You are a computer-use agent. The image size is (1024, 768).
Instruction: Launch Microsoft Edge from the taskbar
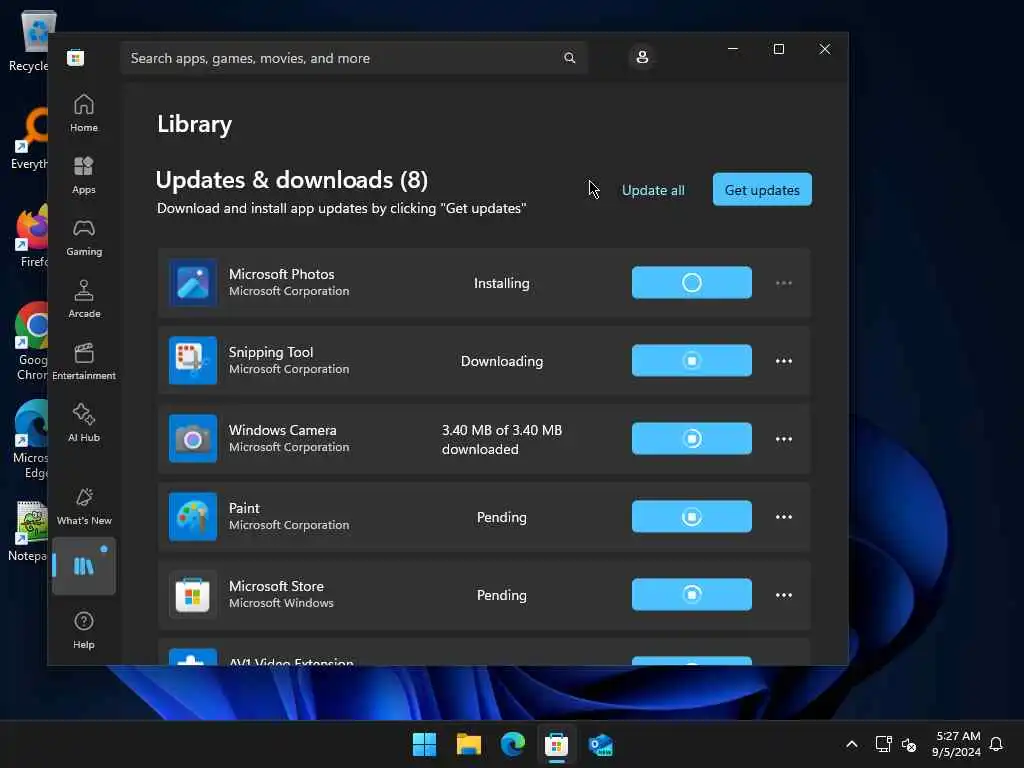tap(513, 744)
